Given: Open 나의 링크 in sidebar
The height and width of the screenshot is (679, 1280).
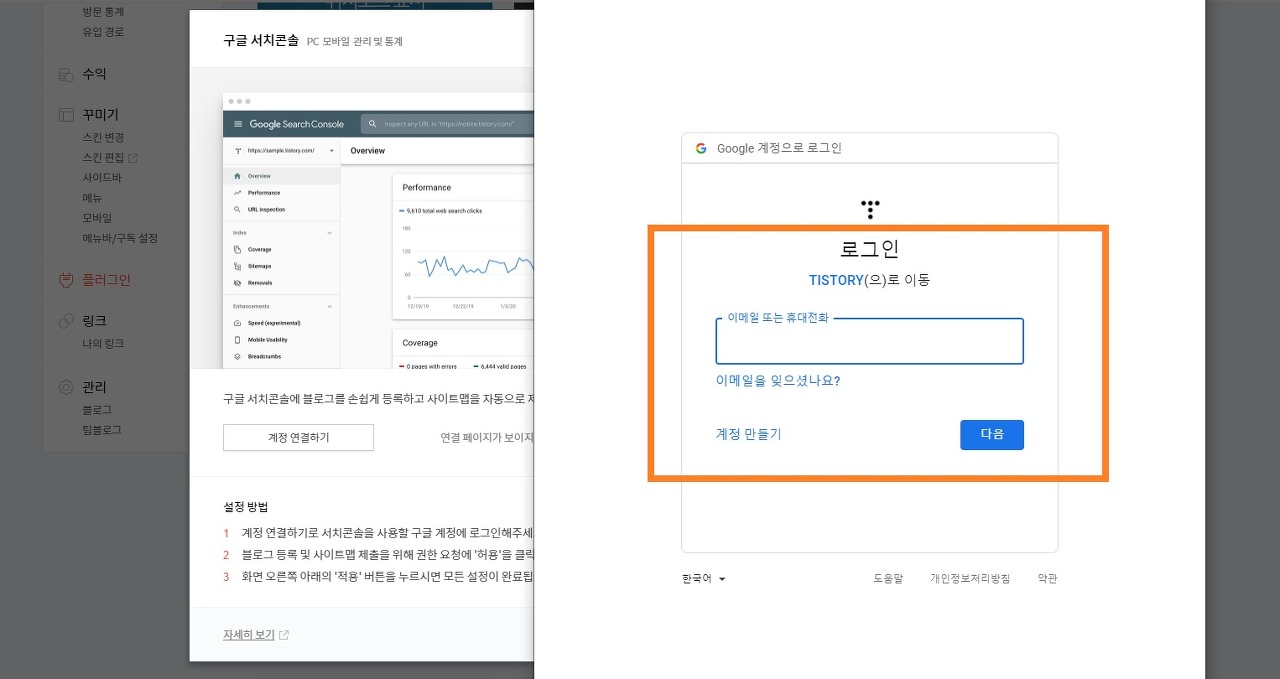Looking at the screenshot, I should pyautogui.click(x=103, y=344).
